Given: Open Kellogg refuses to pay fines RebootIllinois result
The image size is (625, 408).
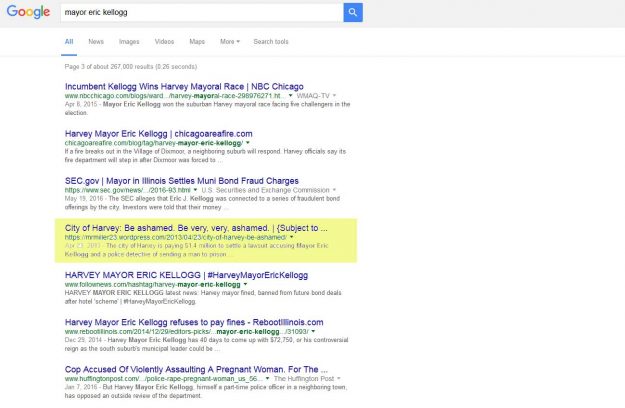Looking at the screenshot, I should click(194, 322).
